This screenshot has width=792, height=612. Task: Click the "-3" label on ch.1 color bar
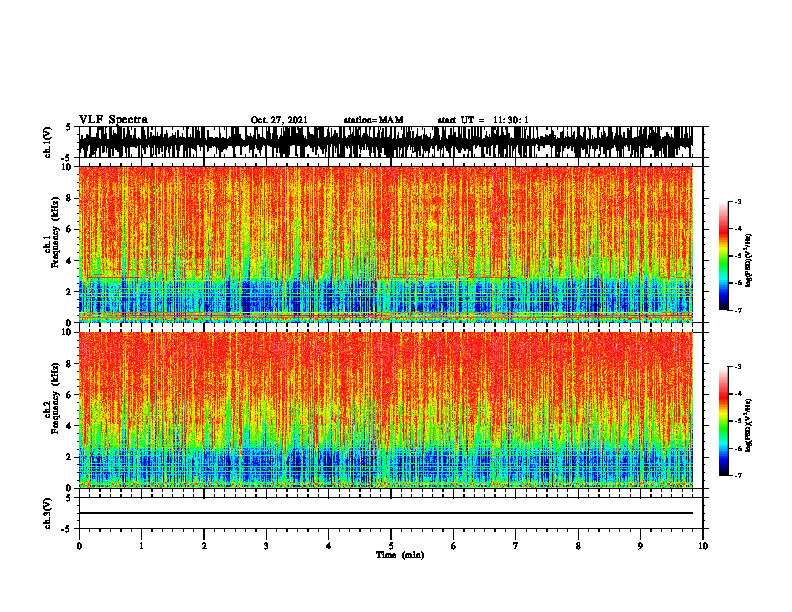[x=738, y=201]
